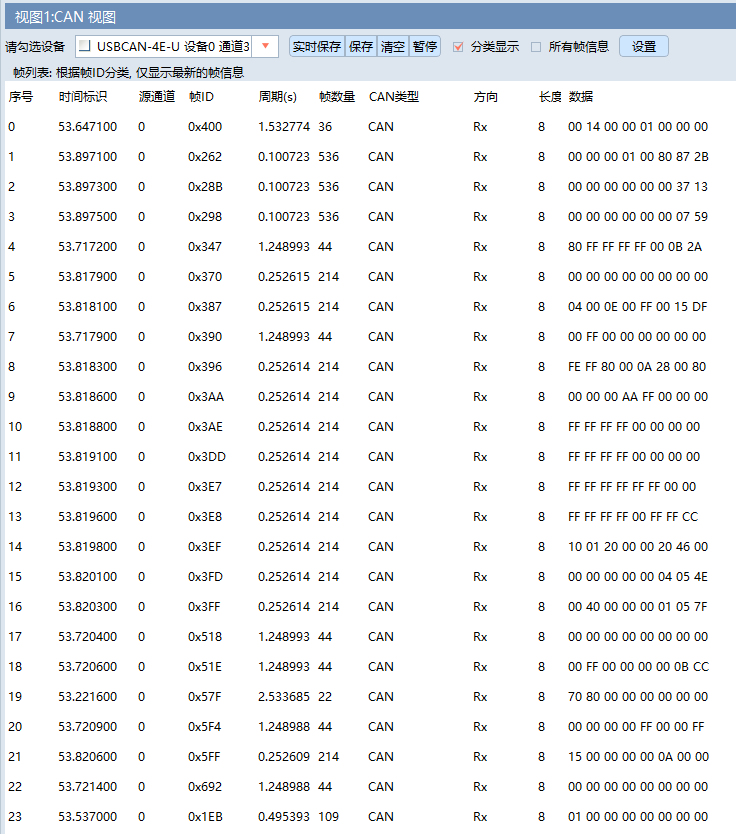The height and width of the screenshot is (834, 736).
Task: Select frame ID 0x347 cell
Action: (205, 247)
